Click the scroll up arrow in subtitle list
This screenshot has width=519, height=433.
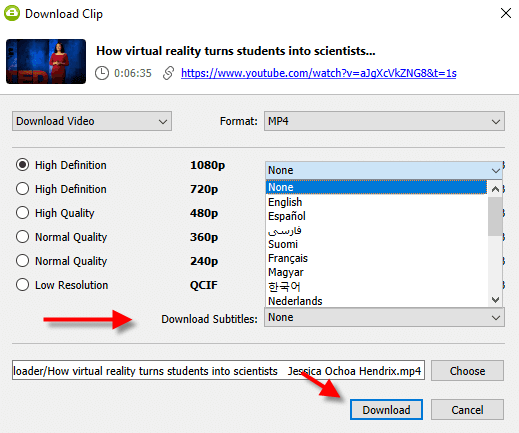coord(495,189)
